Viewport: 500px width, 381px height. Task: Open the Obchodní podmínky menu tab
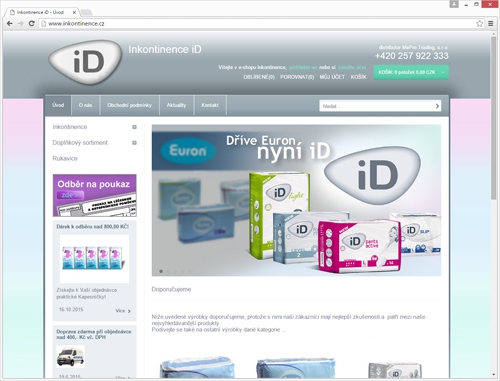[129, 105]
